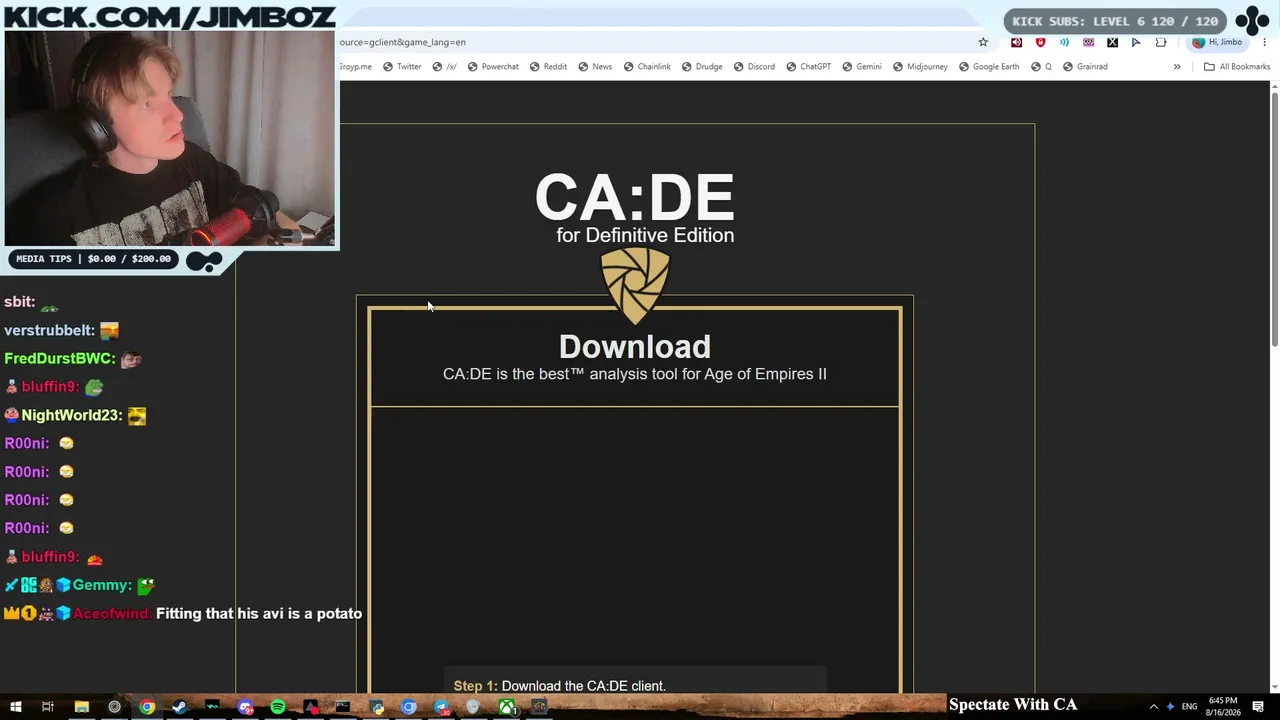This screenshot has width=1280, height=720.
Task: Open the command prompt taskbar window
Action: 343,707
